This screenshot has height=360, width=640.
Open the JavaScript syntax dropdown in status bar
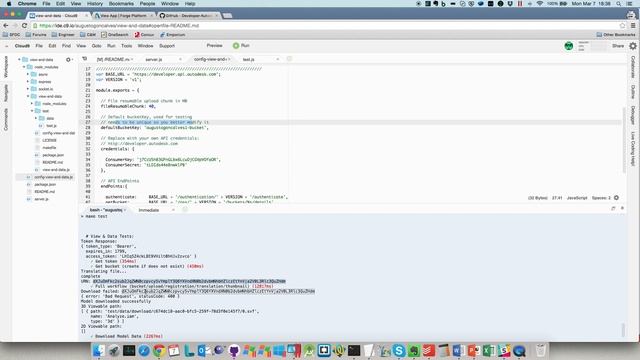tap(577, 198)
